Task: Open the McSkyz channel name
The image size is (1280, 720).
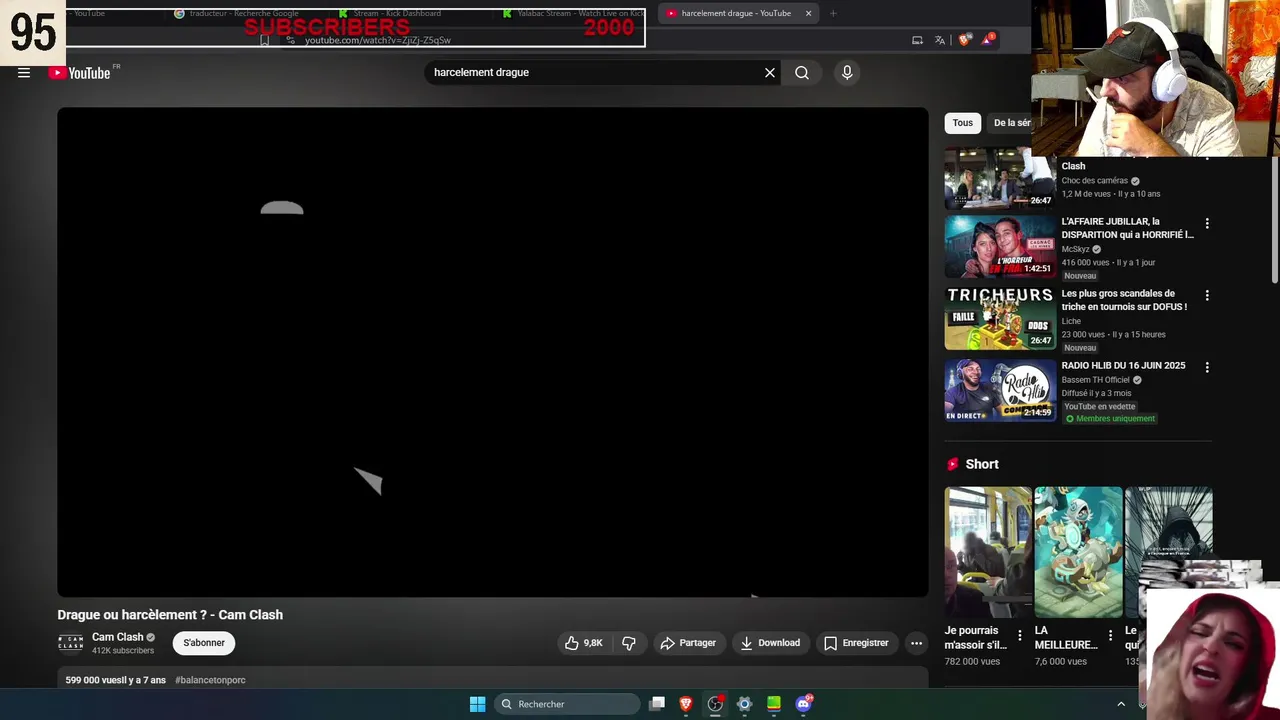Action: [x=1075, y=249]
